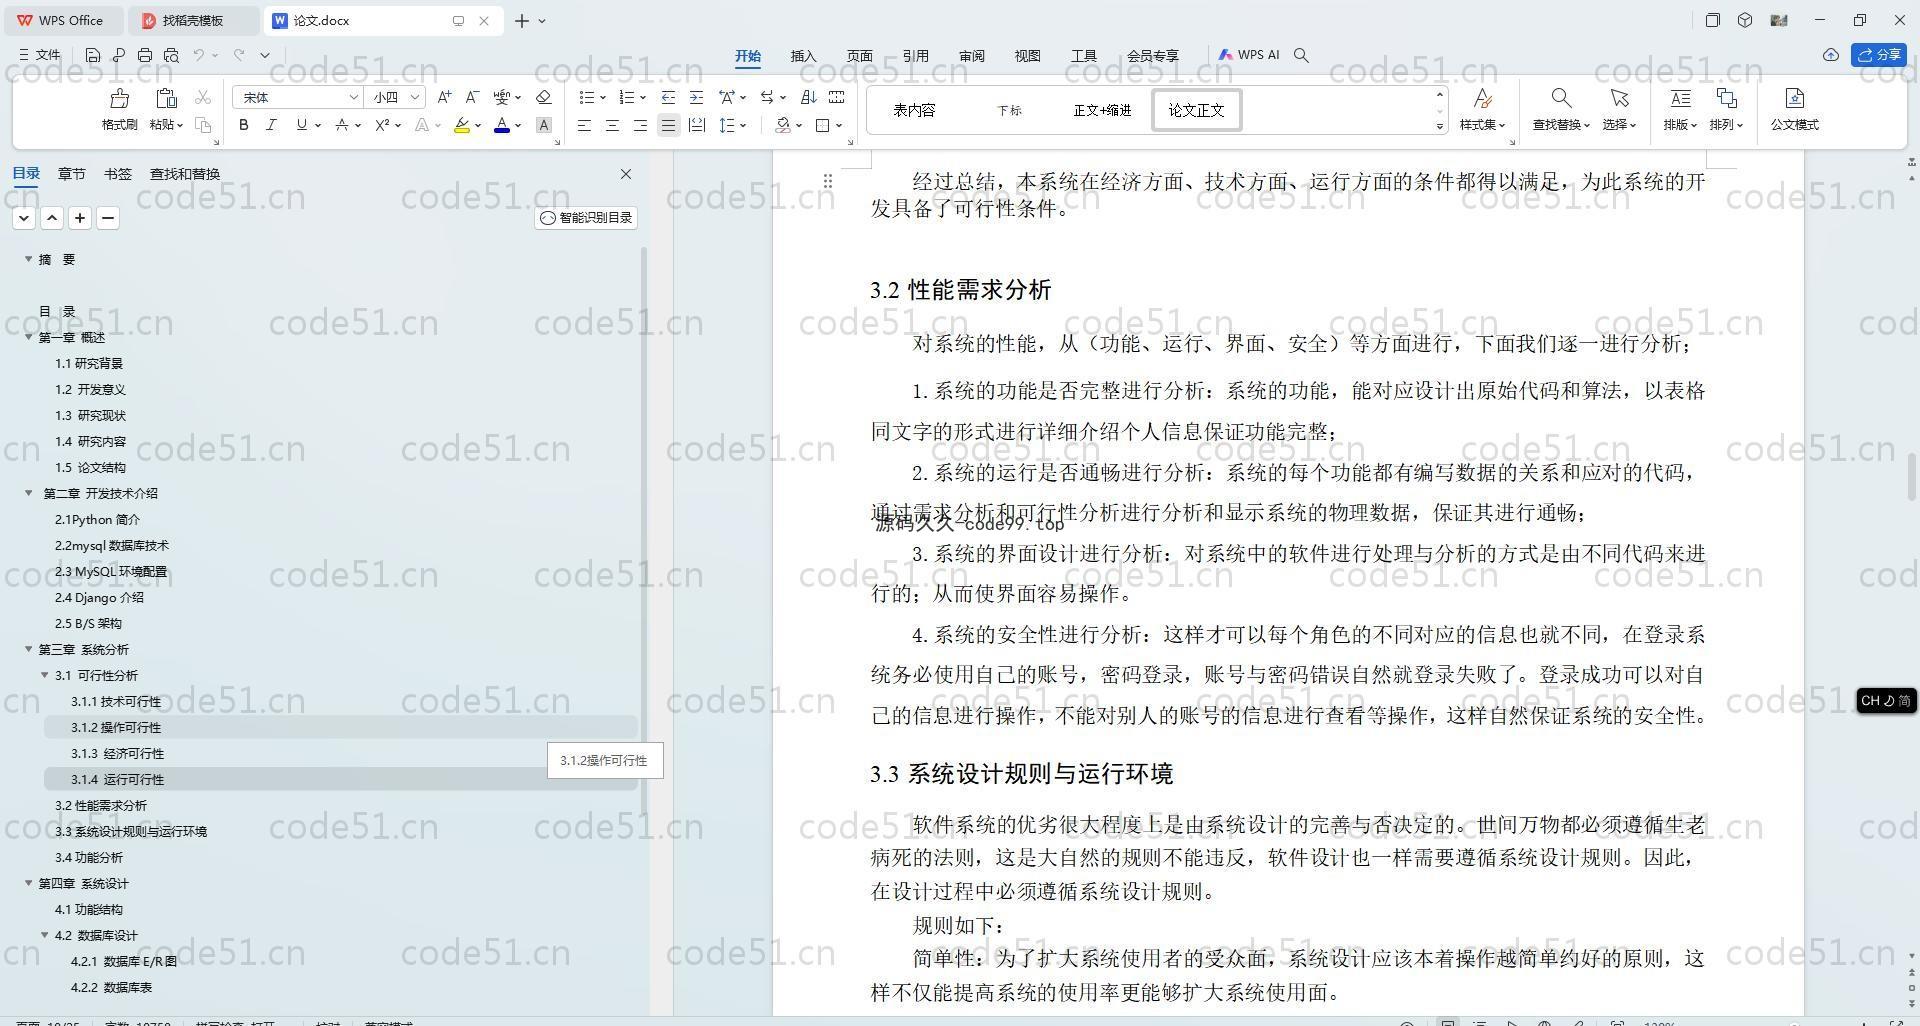The width and height of the screenshot is (1920, 1026).
Task: Click the WPS AI button
Action: point(1249,55)
